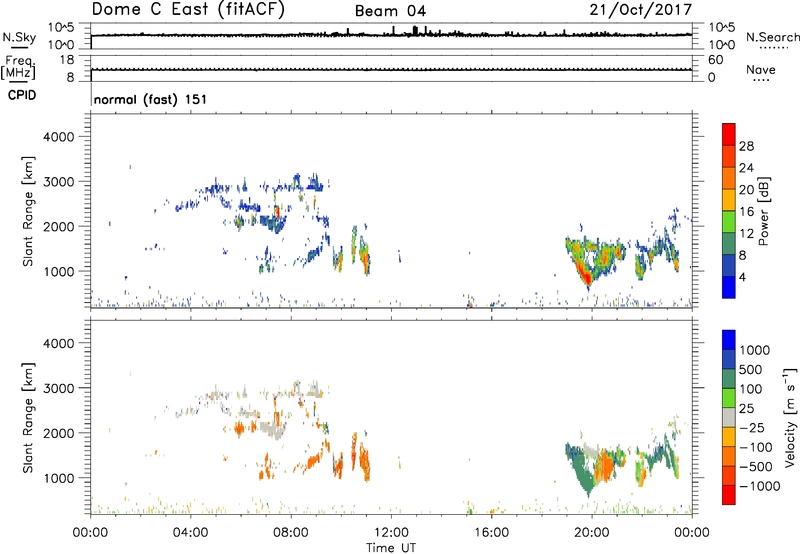Click the '1000' tick on the velocity colorbar
The image size is (800, 554).
pos(754,350)
